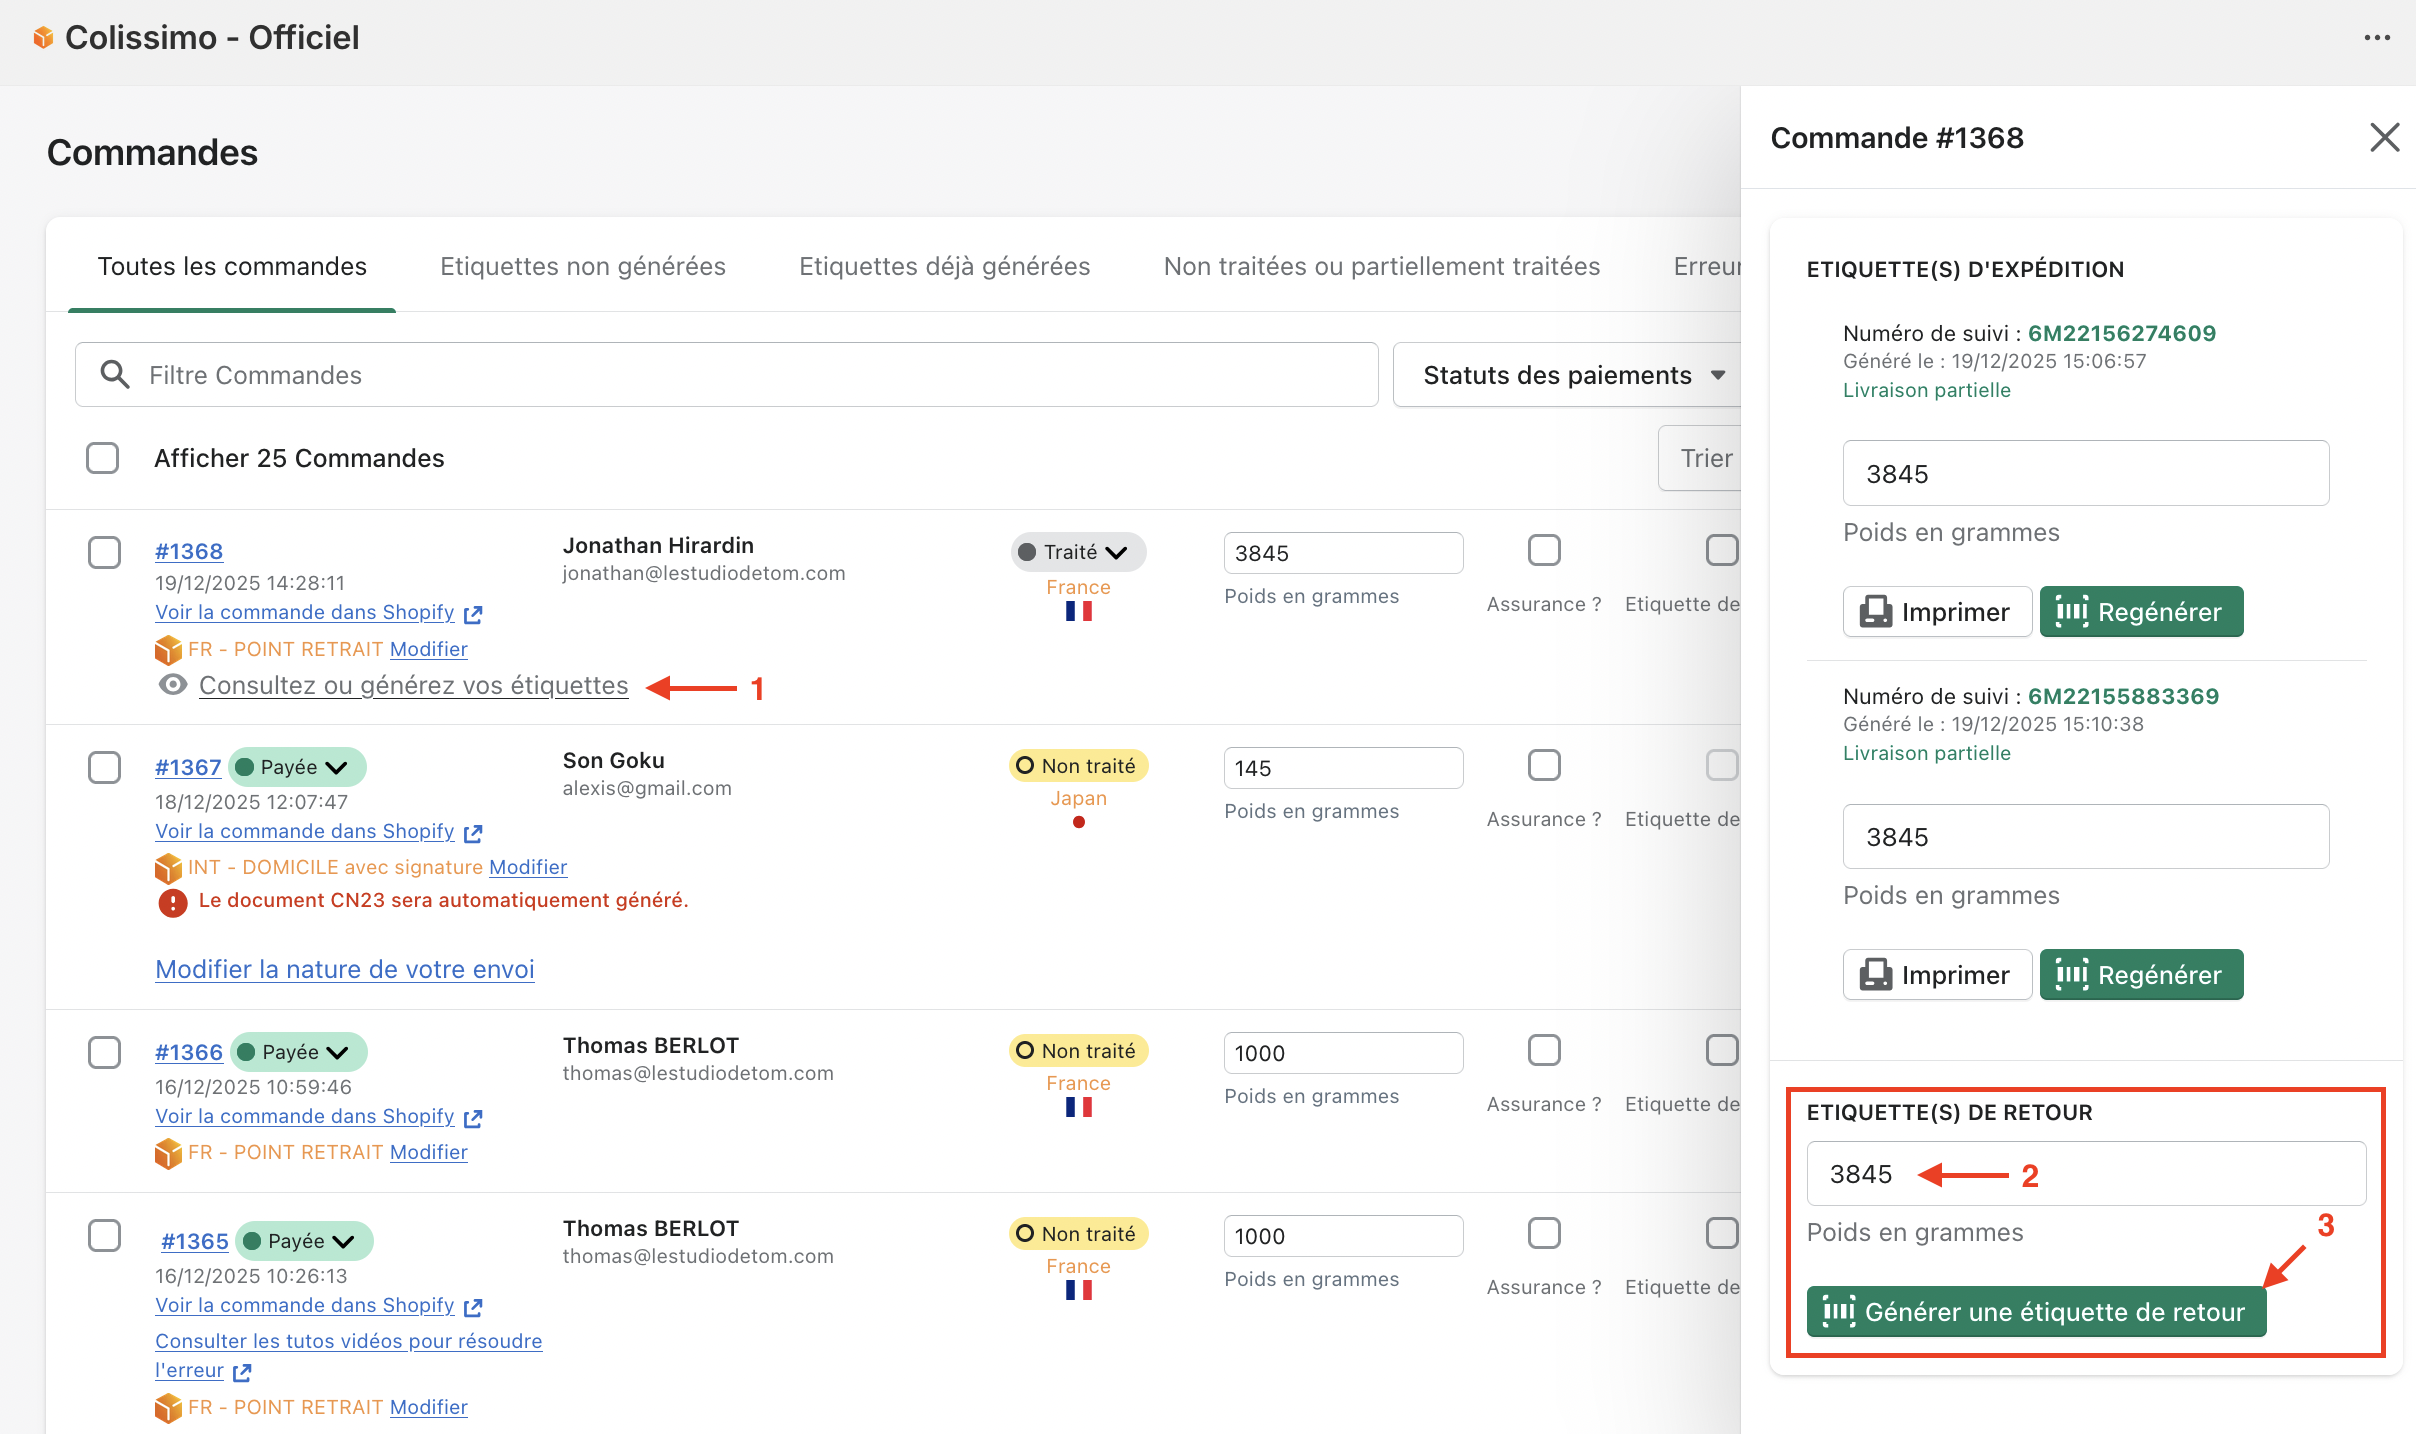Viewport: 2416px width, 1434px height.
Task: Click the eye icon beside Consultez étiquettes
Action: click(x=173, y=685)
